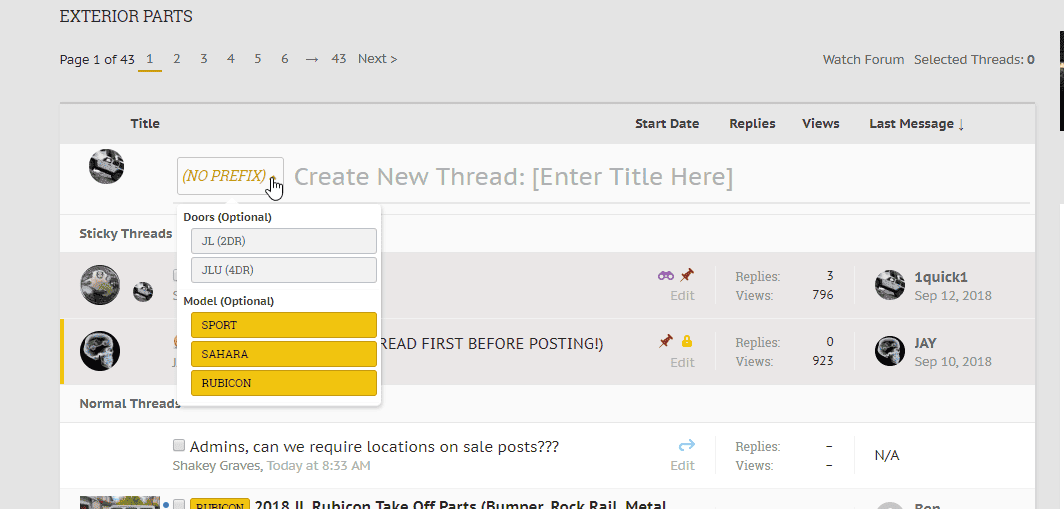Viewport: 1064px width, 509px height.
Task: Select the JL (2DR) prefix option
Action: click(x=284, y=241)
